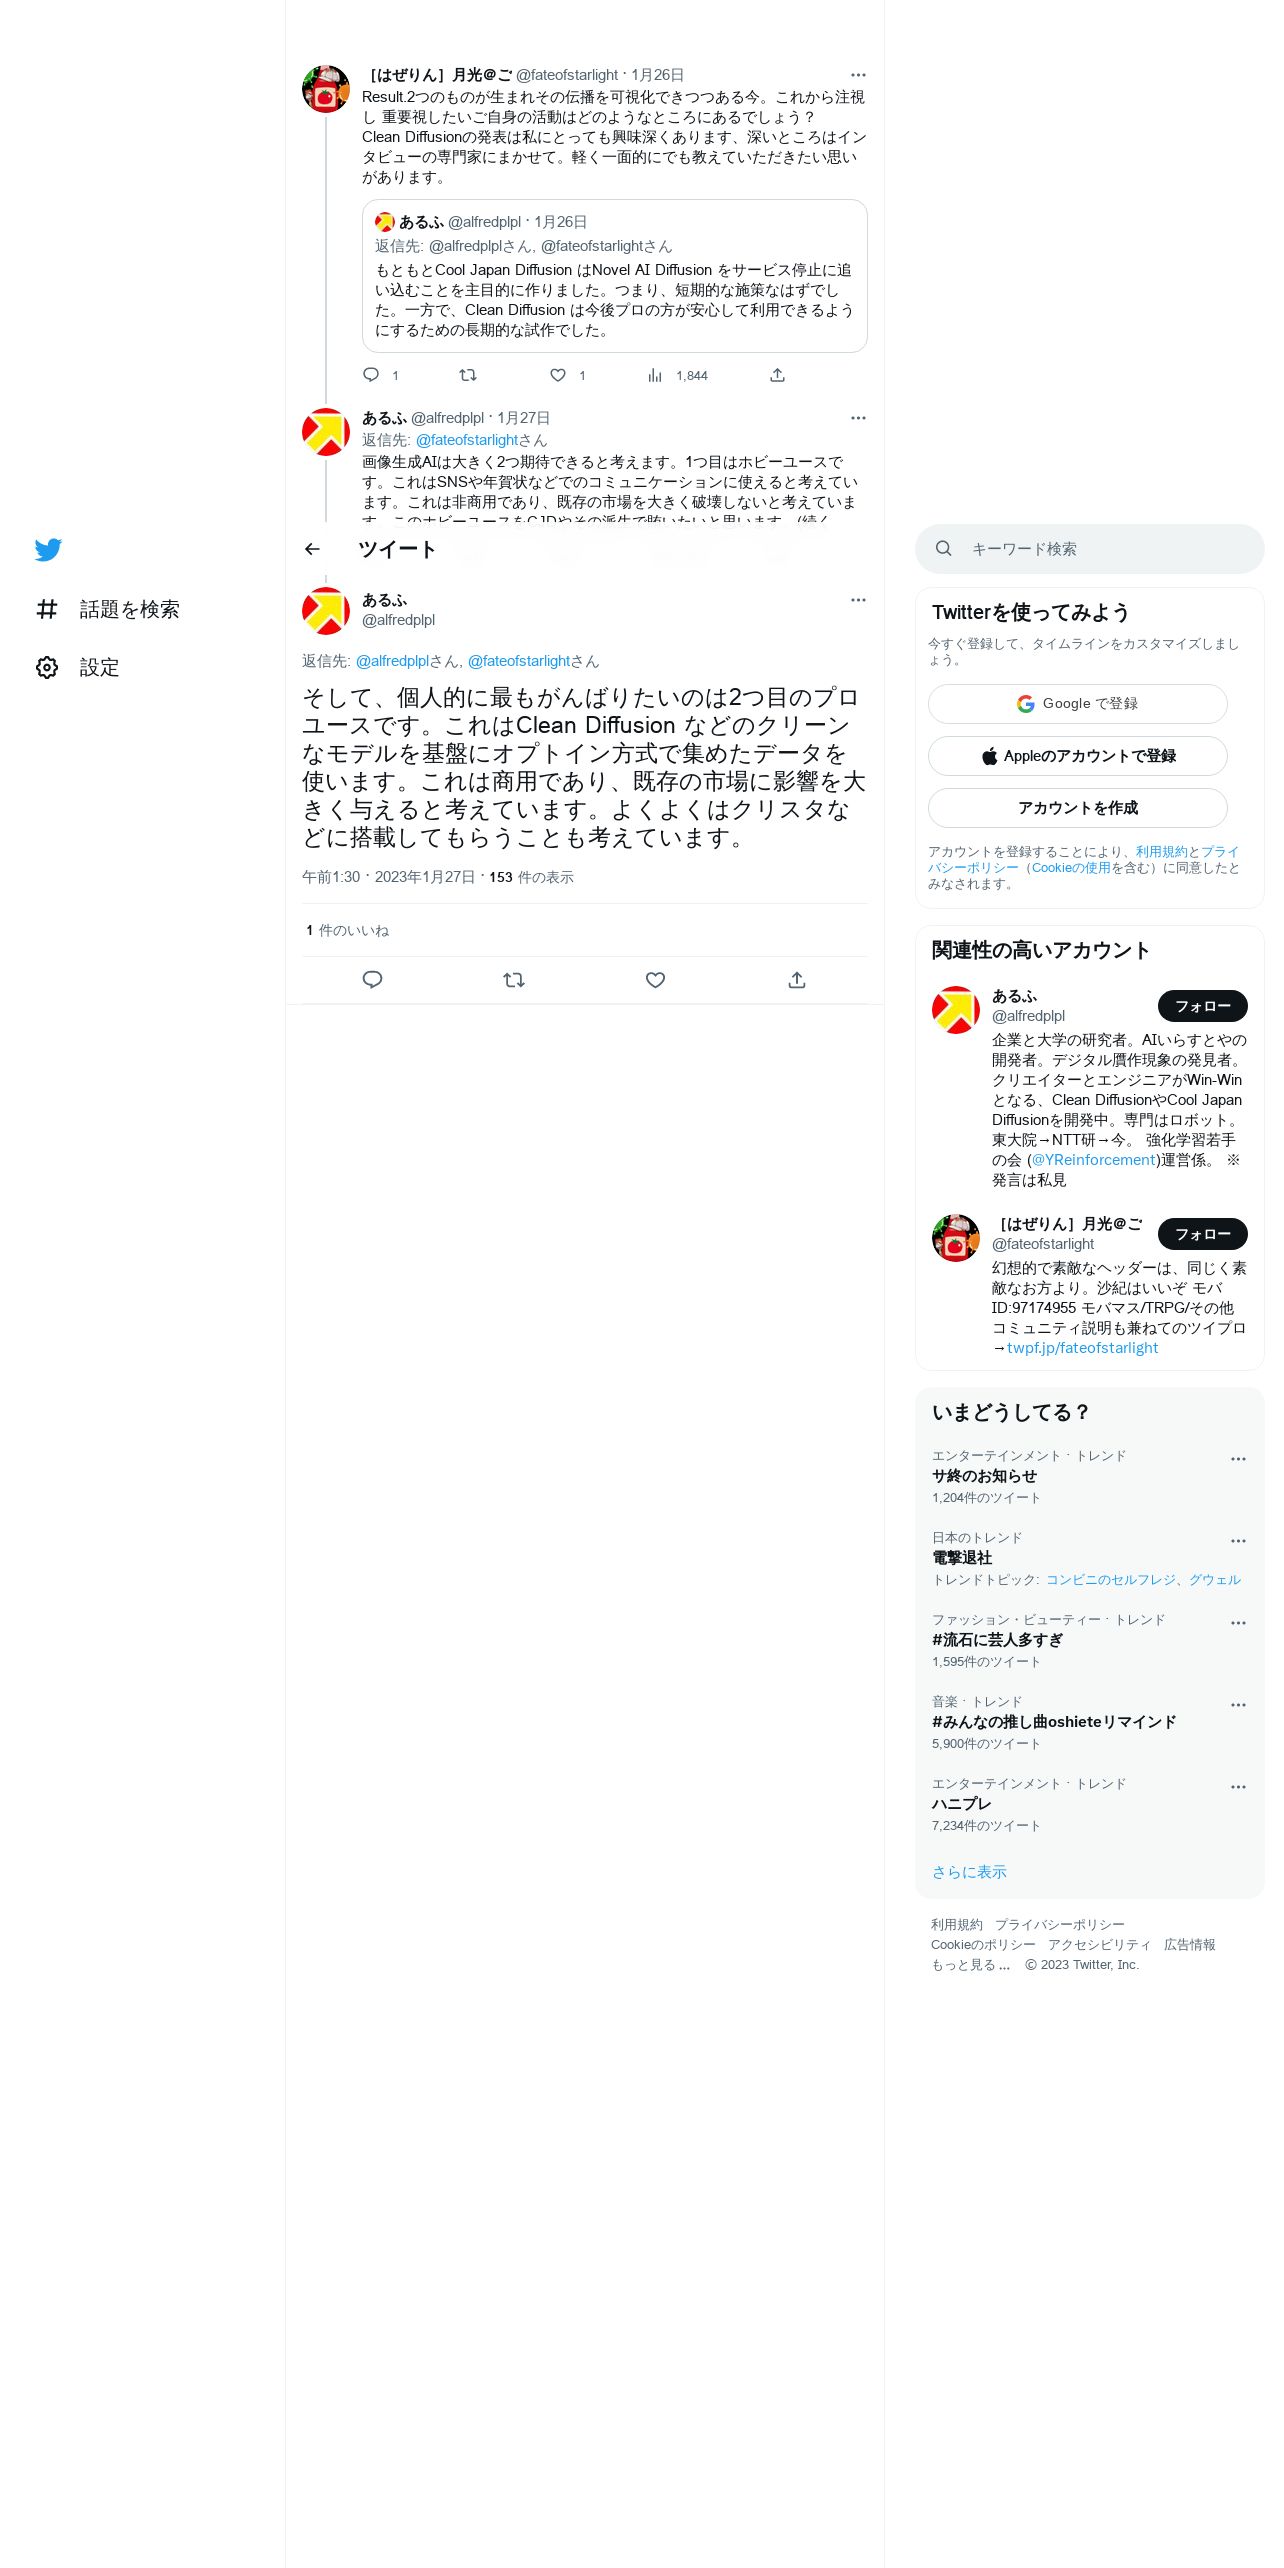Click the search magnifier icon
The image size is (1284, 2568).
pyautogui.click(x=943, y=548)
